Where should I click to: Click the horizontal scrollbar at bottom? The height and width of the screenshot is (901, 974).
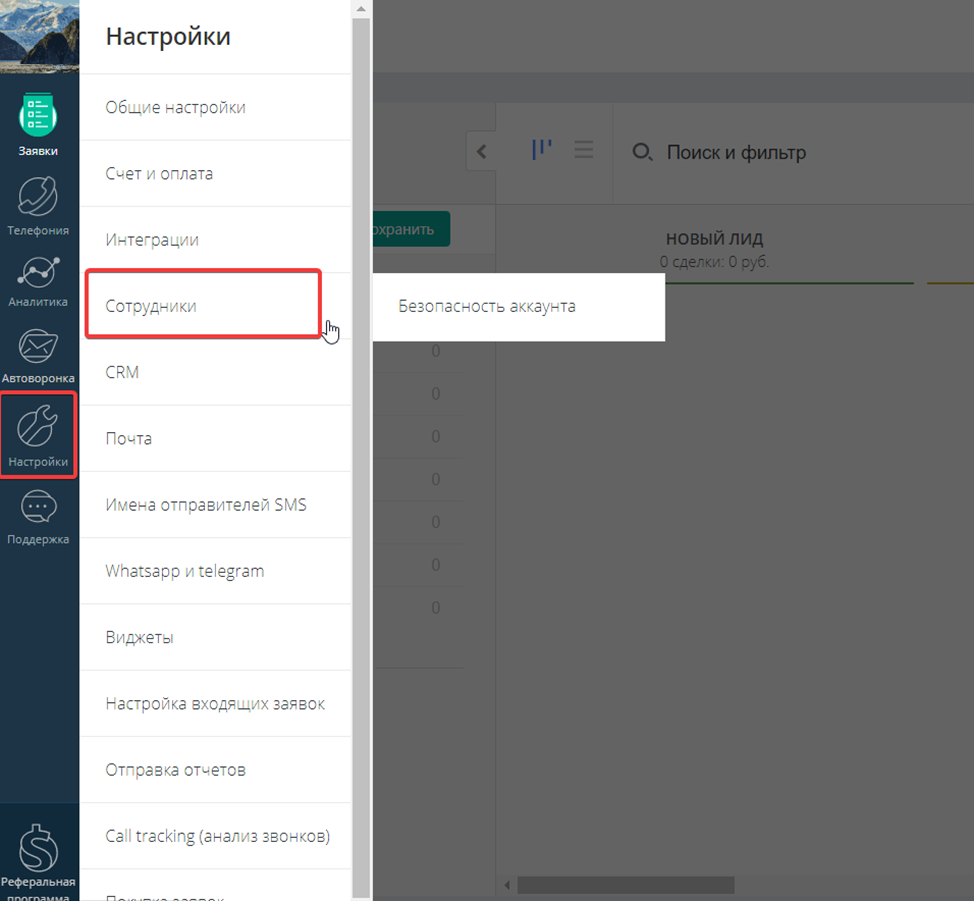(x=626, y=885)
